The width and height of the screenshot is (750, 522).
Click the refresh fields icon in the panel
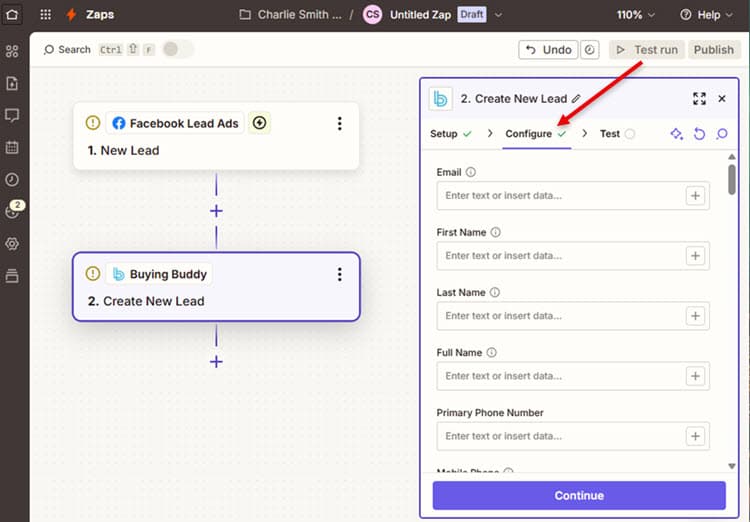[699, 134]
